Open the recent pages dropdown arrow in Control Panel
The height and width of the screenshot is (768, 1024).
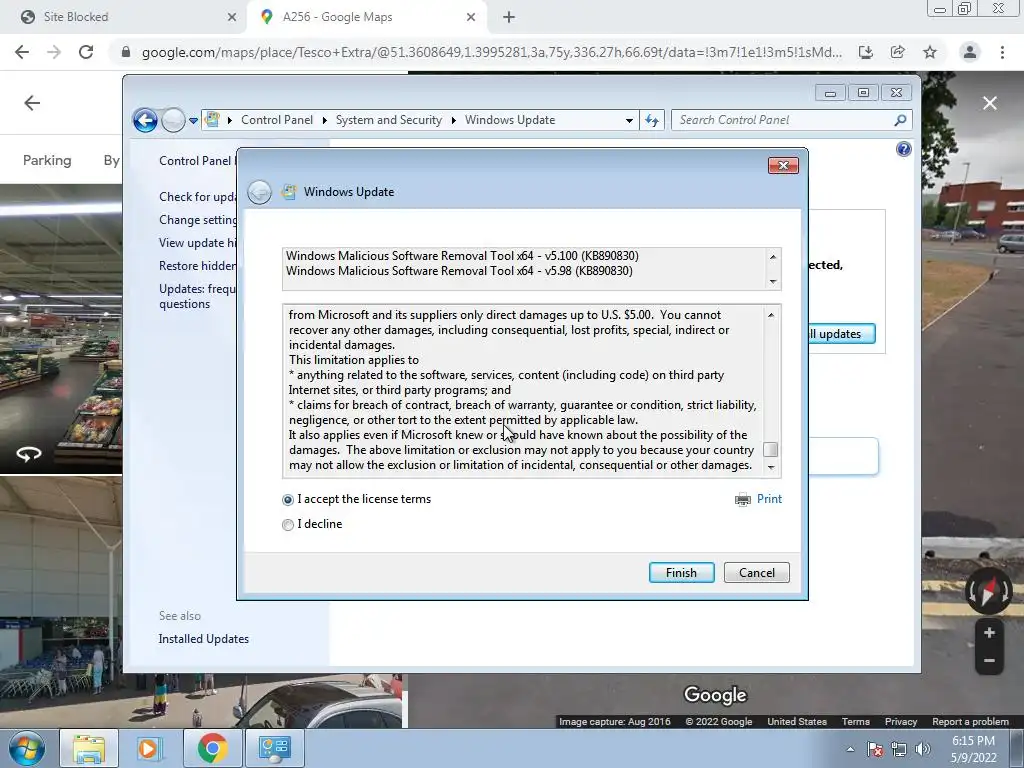coord(193,121)
